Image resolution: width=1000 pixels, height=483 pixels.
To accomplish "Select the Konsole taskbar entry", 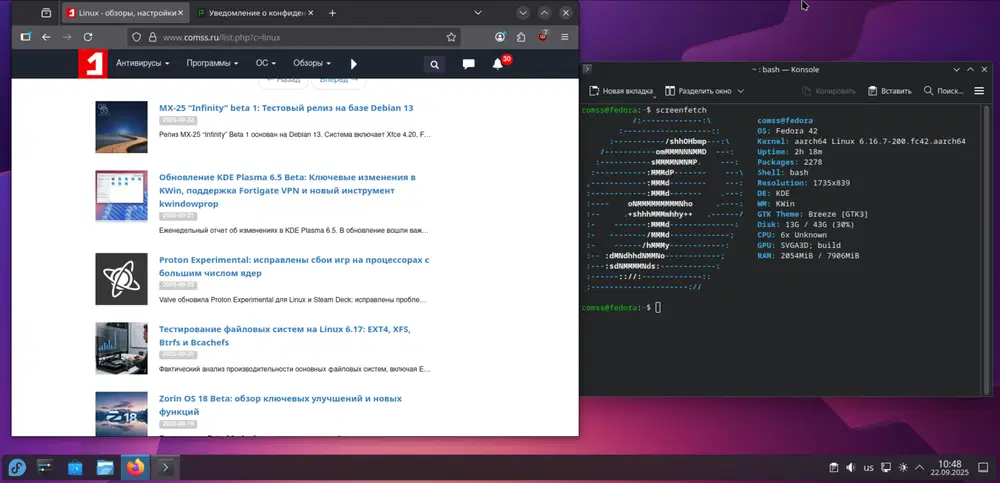I will pyautogui.click(x=165, y=468).
